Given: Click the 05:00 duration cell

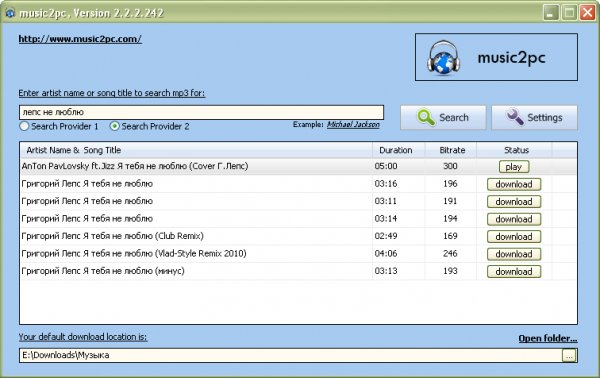Looking at the screenshot, I should point(386,166).
